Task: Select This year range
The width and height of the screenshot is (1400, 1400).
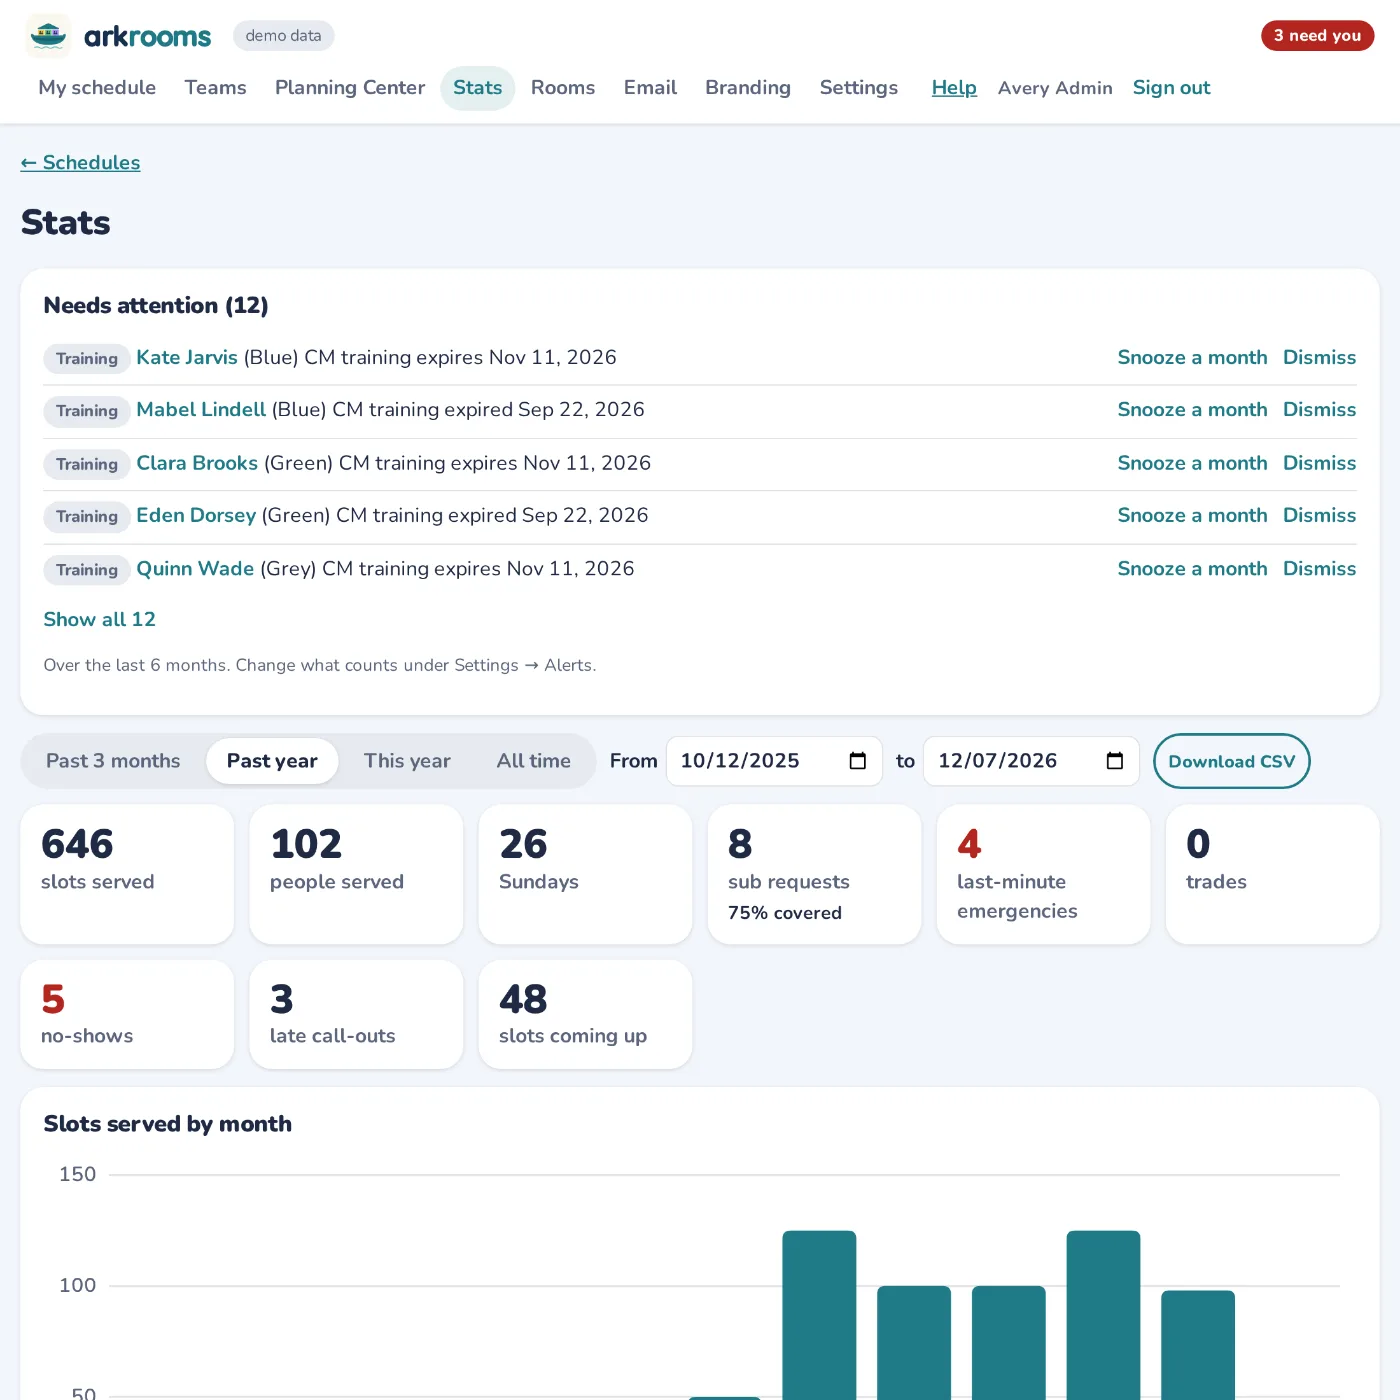Action: pos(407,761)
